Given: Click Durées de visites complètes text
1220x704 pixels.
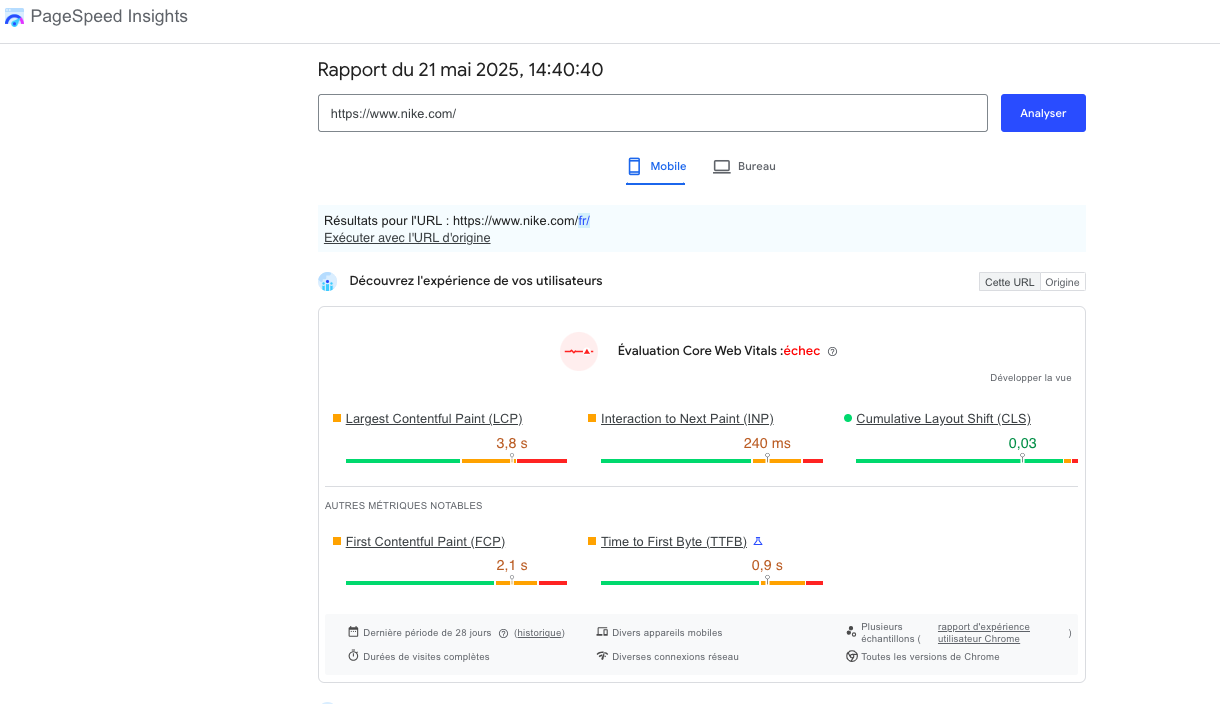Looking at the screenshot, I should tap(427, 657).
